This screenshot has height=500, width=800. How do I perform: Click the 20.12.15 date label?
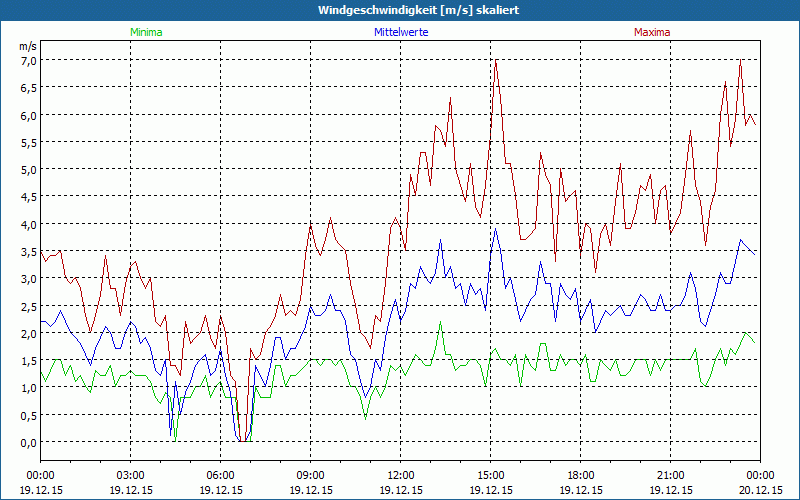click(761, 490)
